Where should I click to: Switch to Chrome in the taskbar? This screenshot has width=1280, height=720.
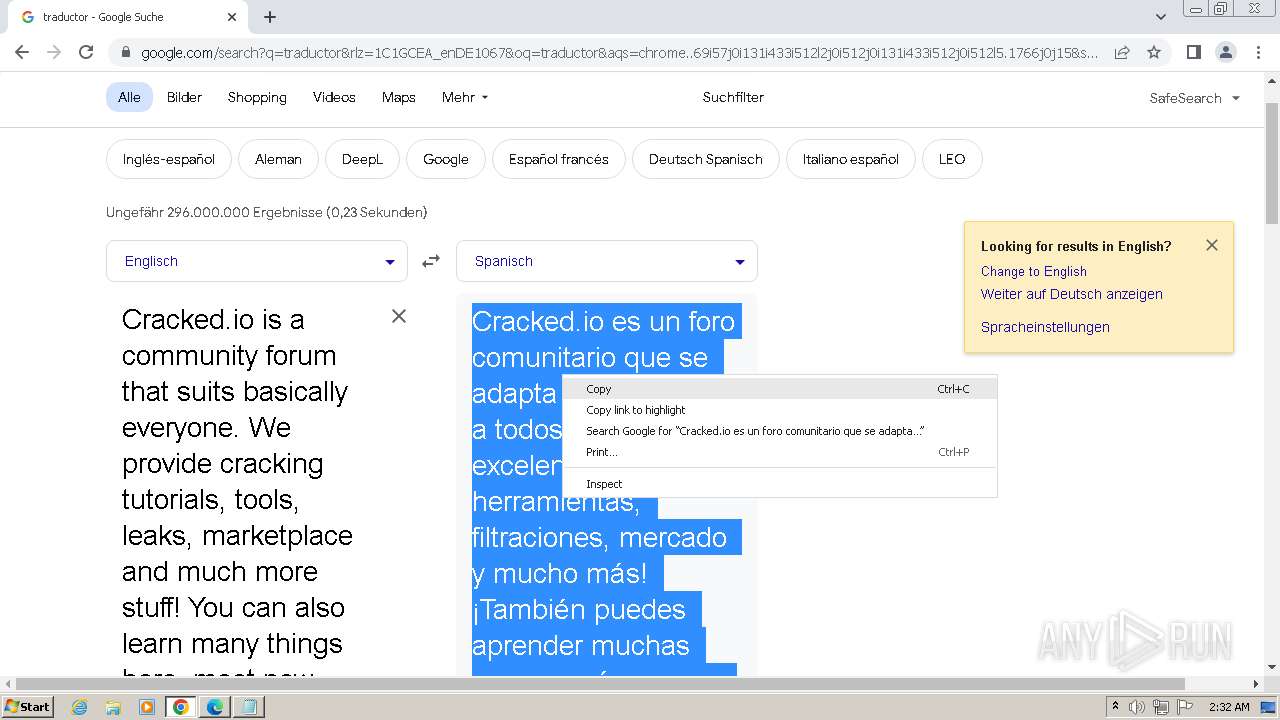tap(181, 707)
